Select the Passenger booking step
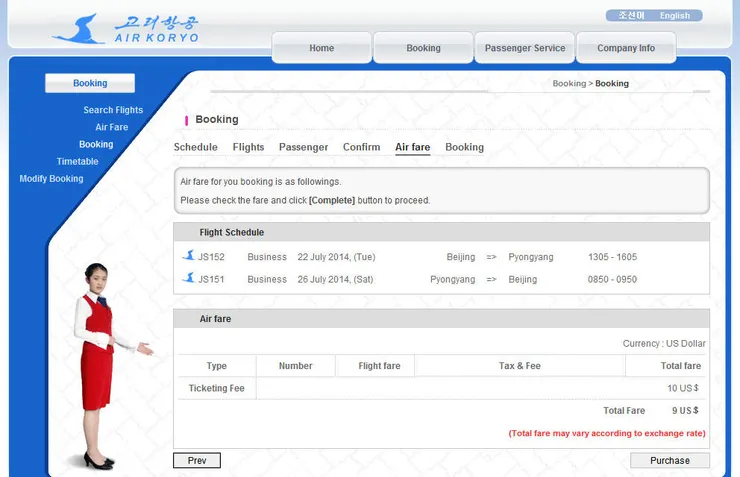The width and height of the screenshot is (740, 477). 303,147
